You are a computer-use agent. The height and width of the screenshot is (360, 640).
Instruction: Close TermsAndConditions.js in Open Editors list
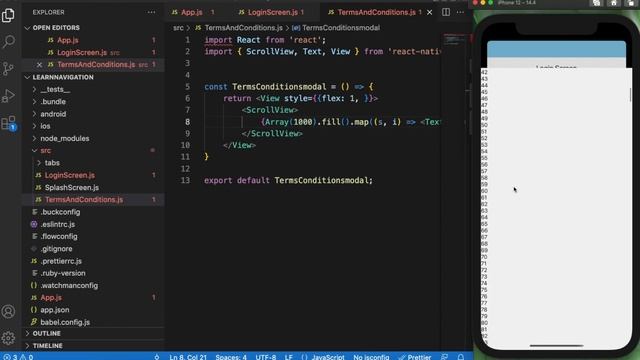pos(39,64)
